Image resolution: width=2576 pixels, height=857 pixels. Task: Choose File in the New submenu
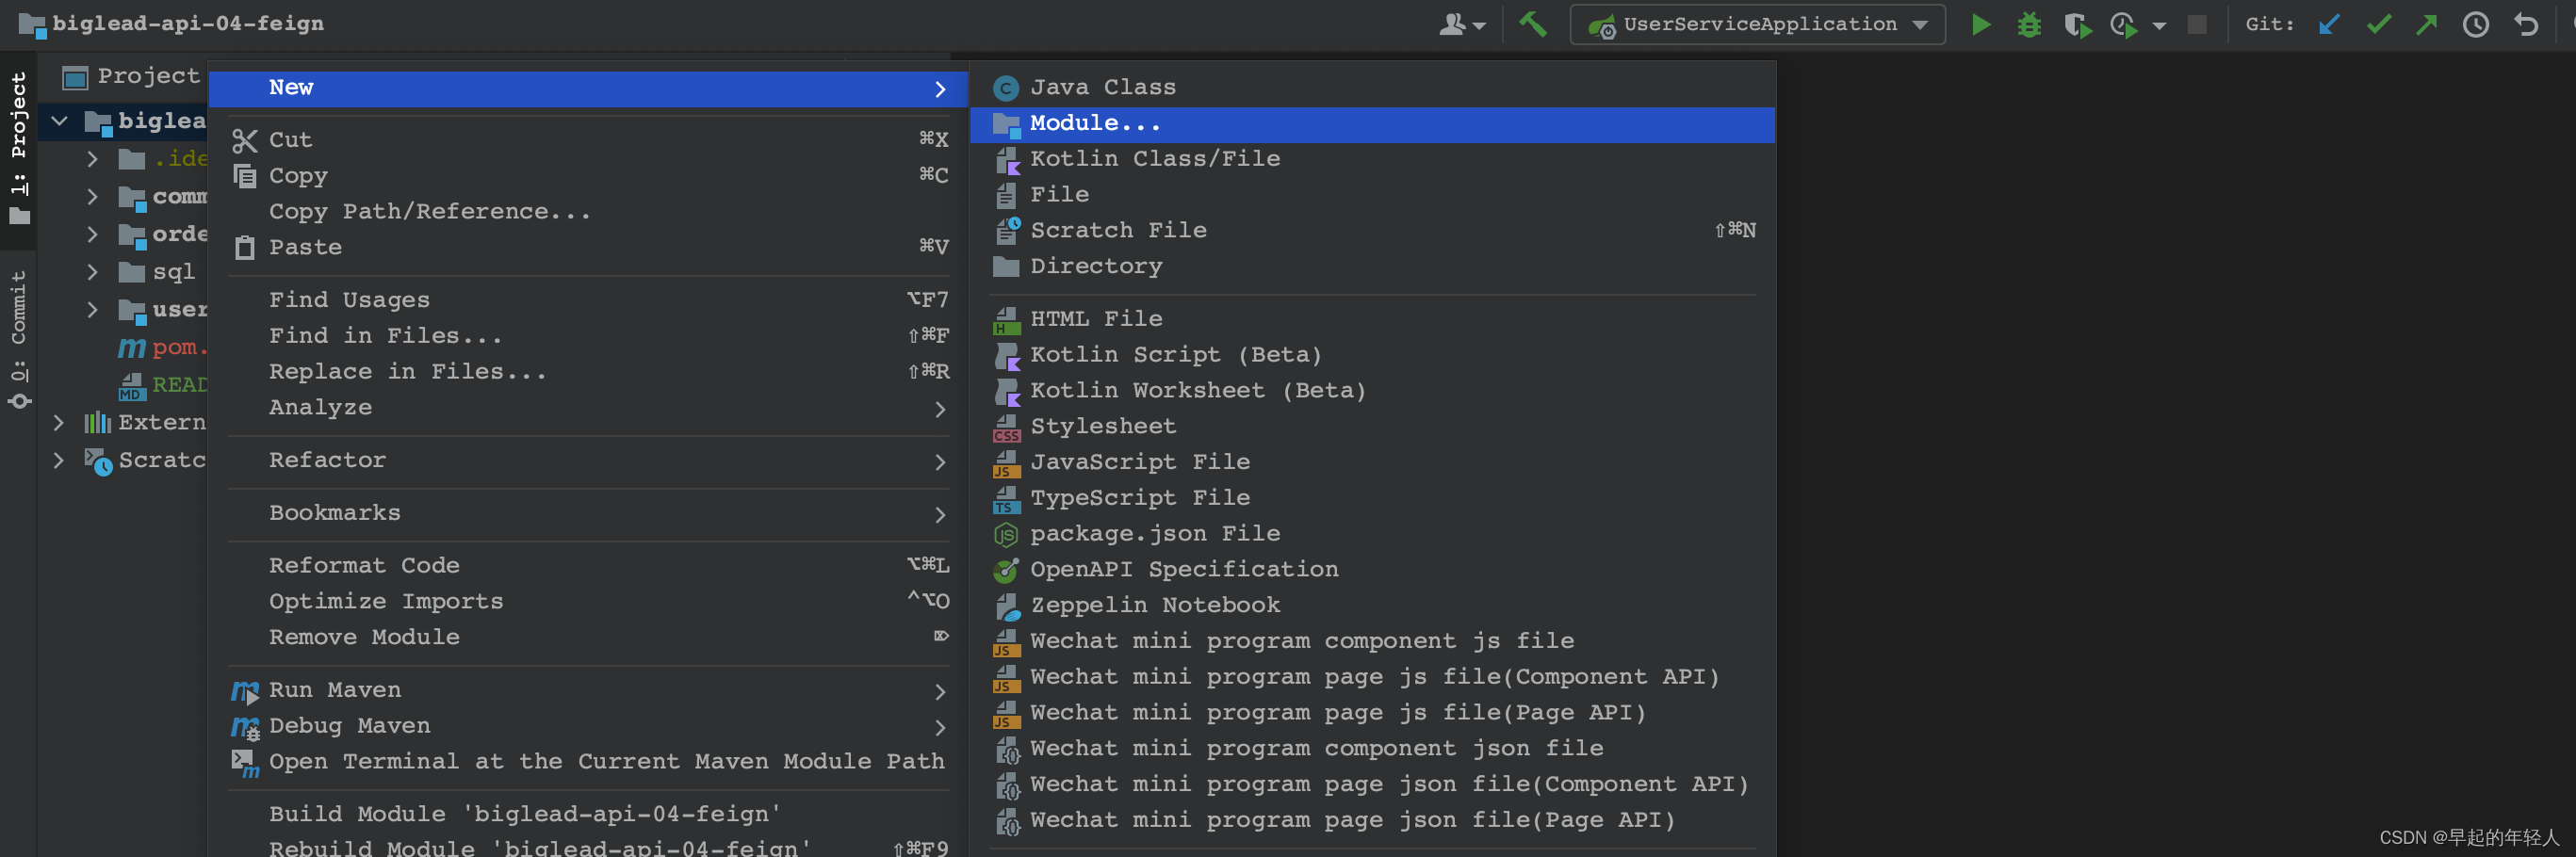[x=1372, y=195]
